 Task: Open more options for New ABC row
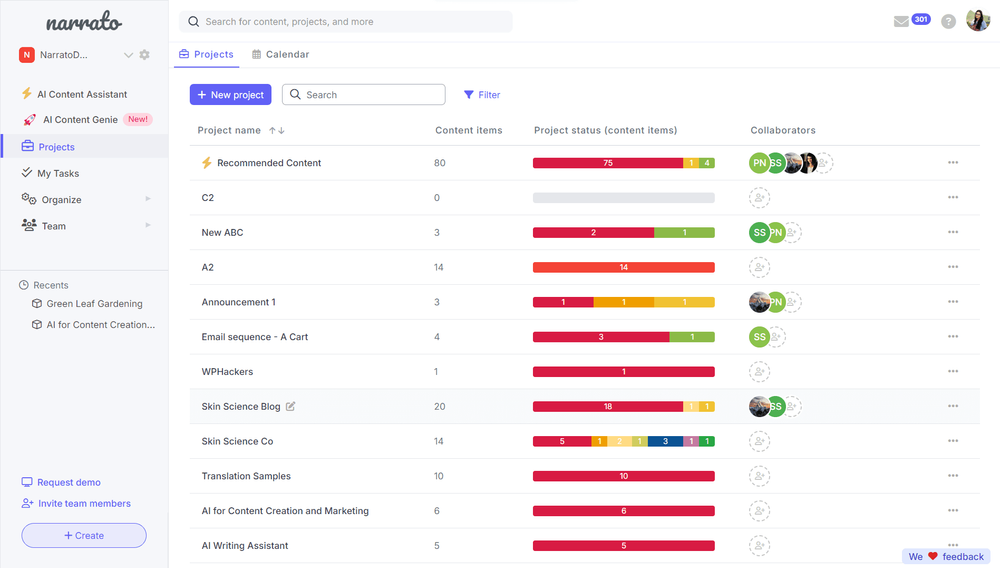[953, 232]
